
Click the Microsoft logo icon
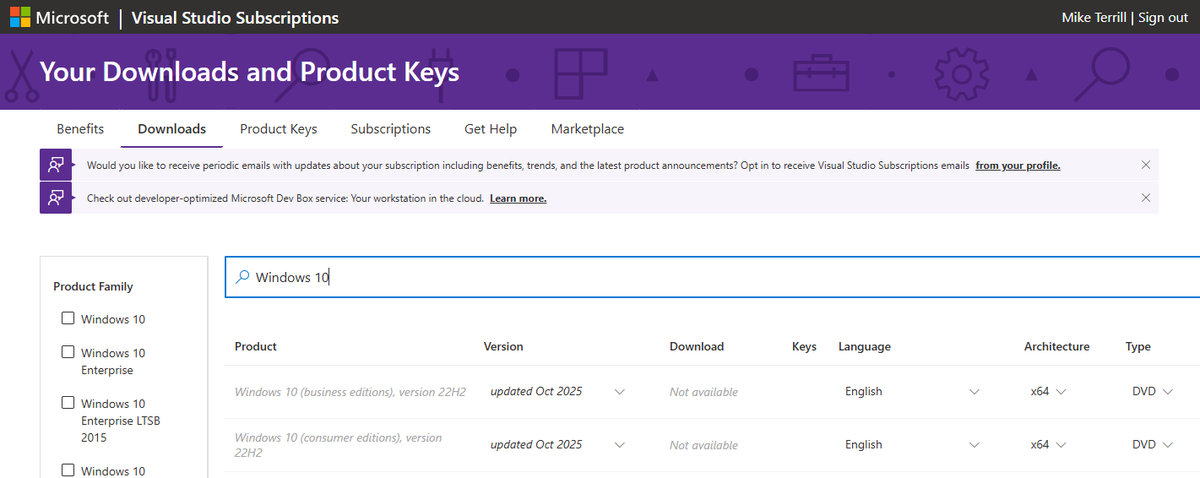tap(21, 17)
